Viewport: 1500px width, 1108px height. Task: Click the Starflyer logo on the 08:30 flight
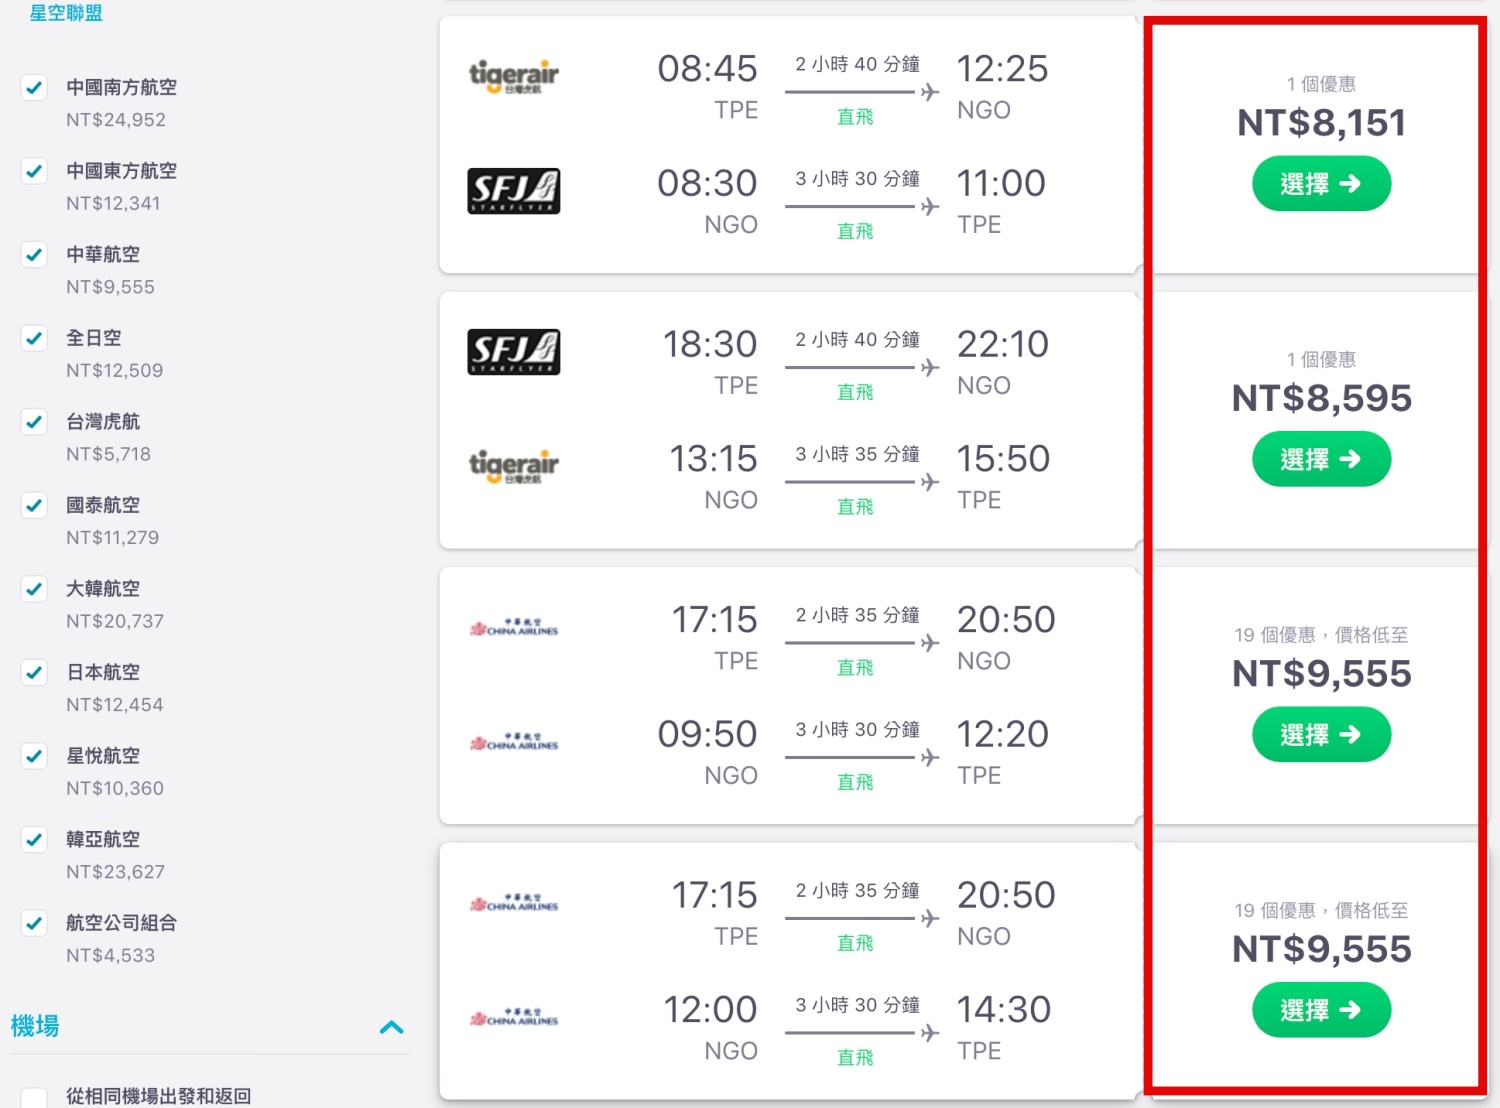click(514, 191)
